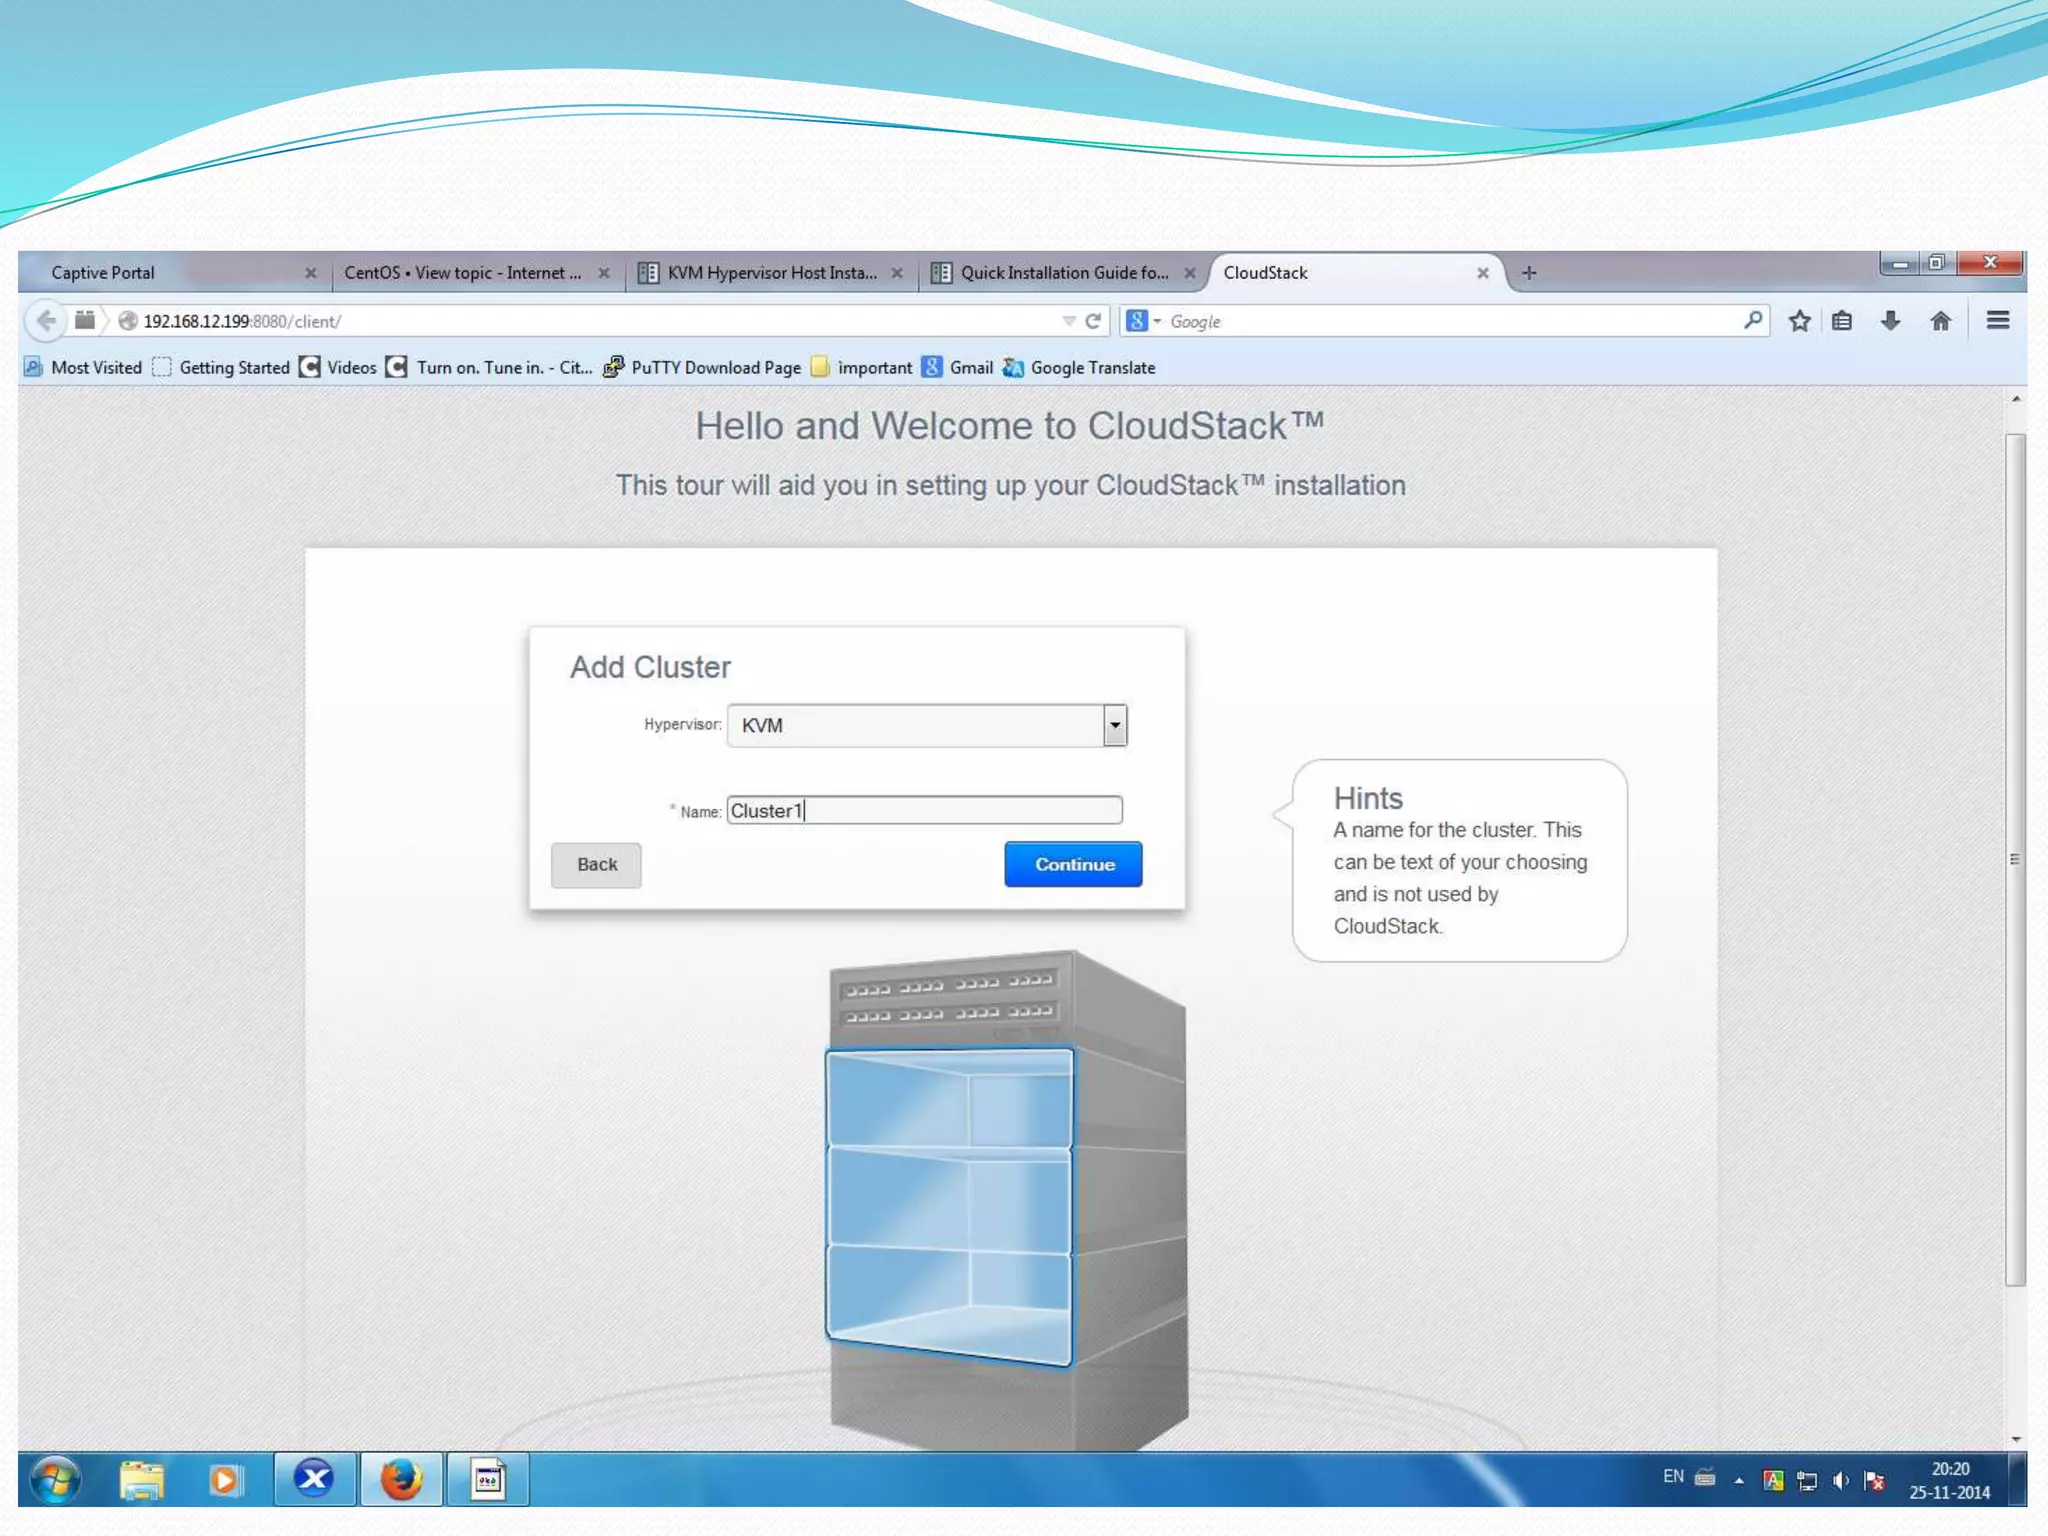Switch to KVM Hypervisor Host tab
Viewport: 2048px width, 1536px height.
click(770, 273)
